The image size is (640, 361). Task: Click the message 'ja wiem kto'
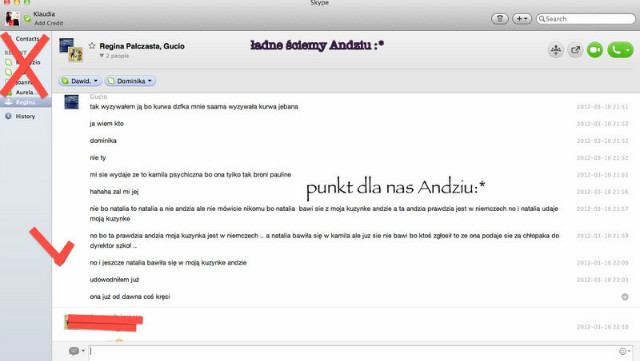pyautogui.click(x=107, y=123)
